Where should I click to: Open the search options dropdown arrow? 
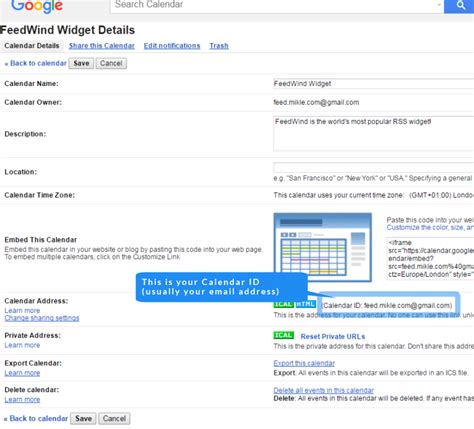(x=439, y=5)
